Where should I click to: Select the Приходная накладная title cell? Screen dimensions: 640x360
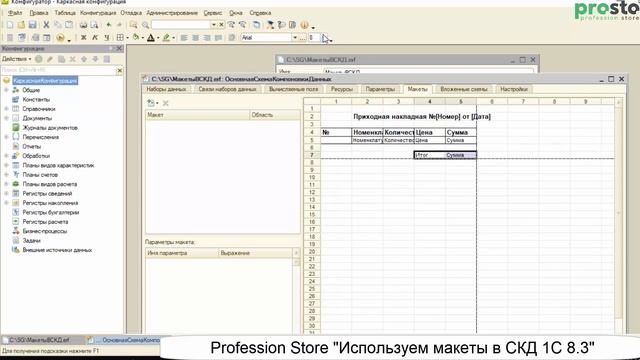[x=422, y=117]
